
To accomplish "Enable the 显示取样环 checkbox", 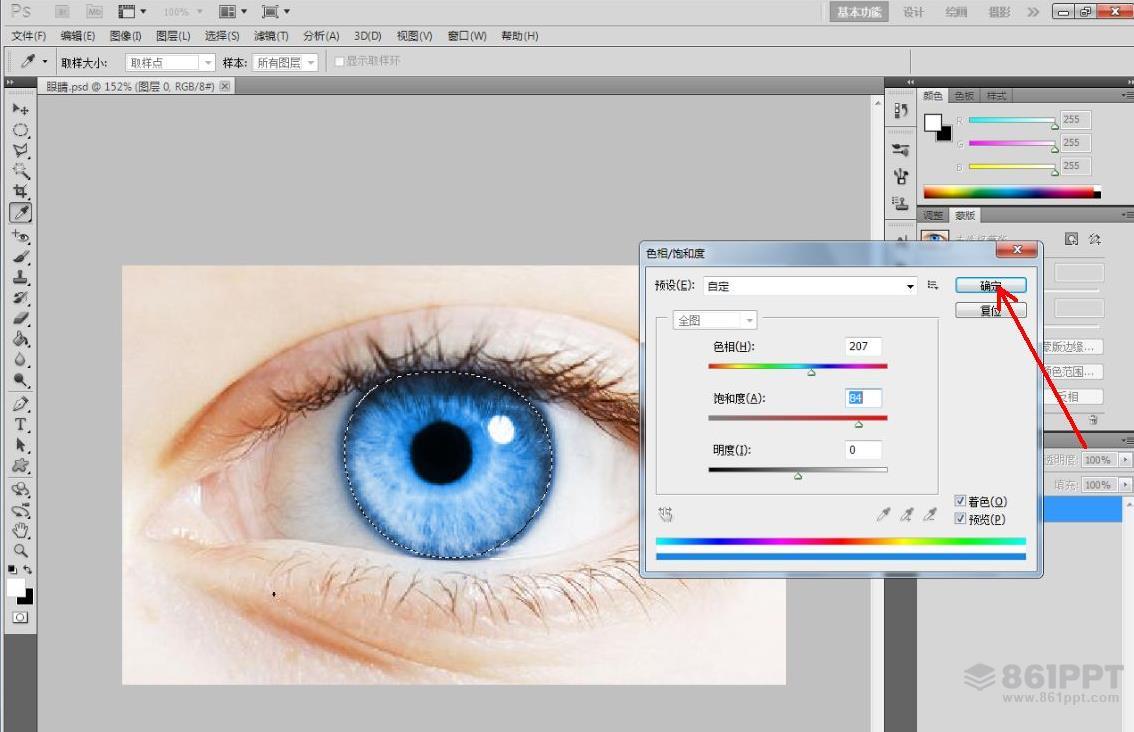I will pos(340,62).
